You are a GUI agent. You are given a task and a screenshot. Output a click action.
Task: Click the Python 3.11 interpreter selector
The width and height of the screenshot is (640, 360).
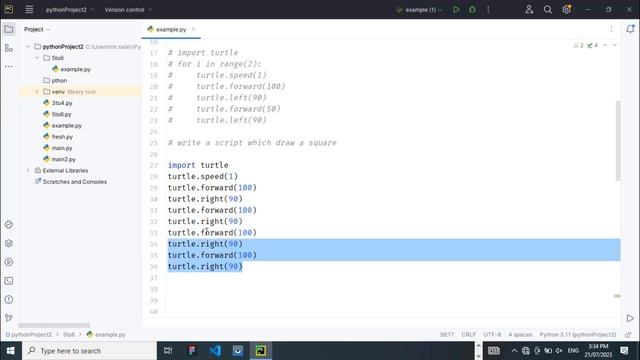click(x=578, y=335)
